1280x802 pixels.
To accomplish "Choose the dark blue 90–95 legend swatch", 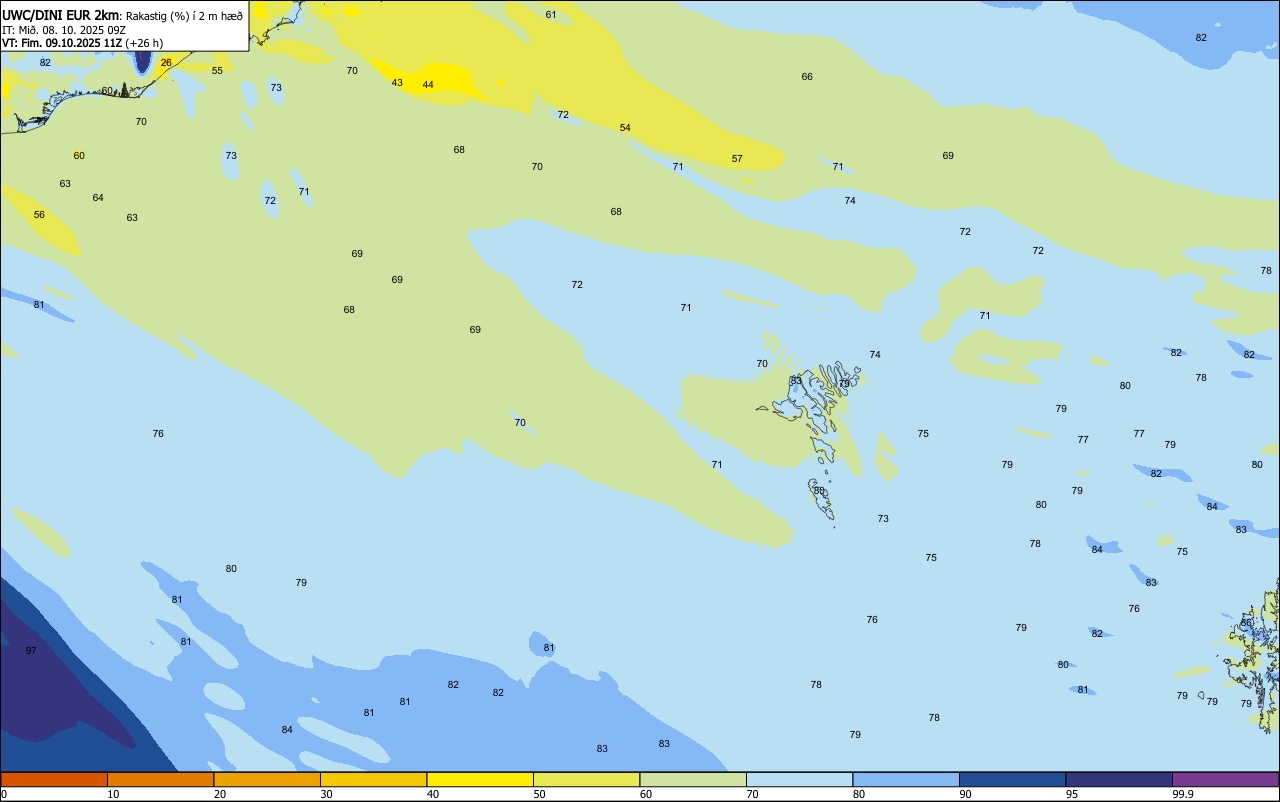I will [1012, 779].
